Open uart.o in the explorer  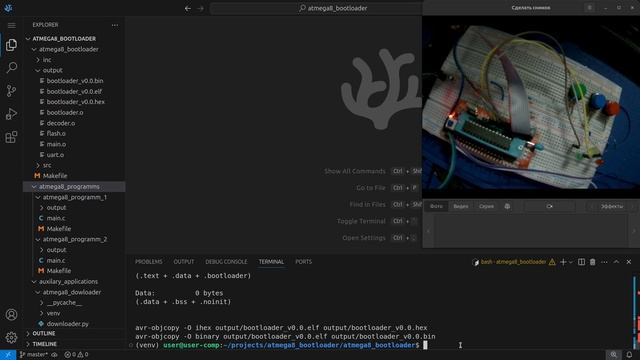click(x=55, y=155)
